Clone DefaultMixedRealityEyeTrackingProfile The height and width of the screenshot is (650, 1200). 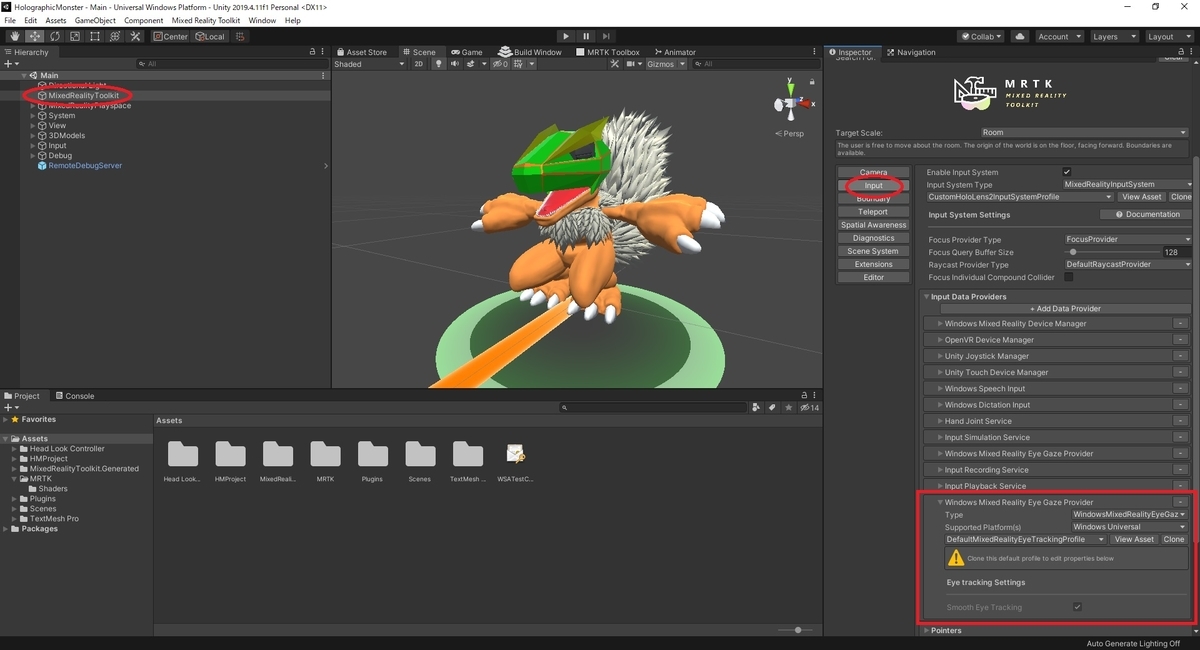(x=1174, y=539)
